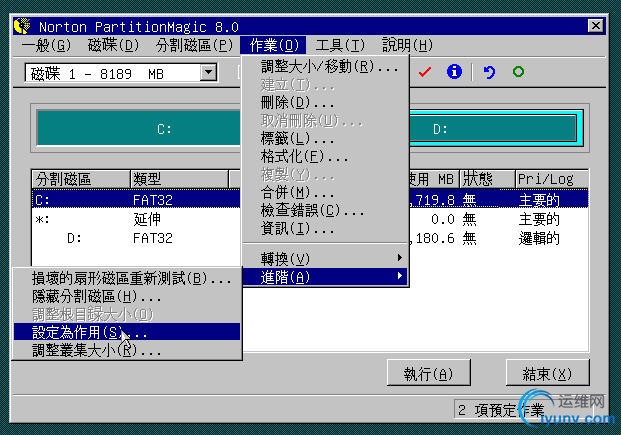This screenshot has height=435, width=621.
Task: Choose 刪除(D) menu item
Action: tap(326, 103)
